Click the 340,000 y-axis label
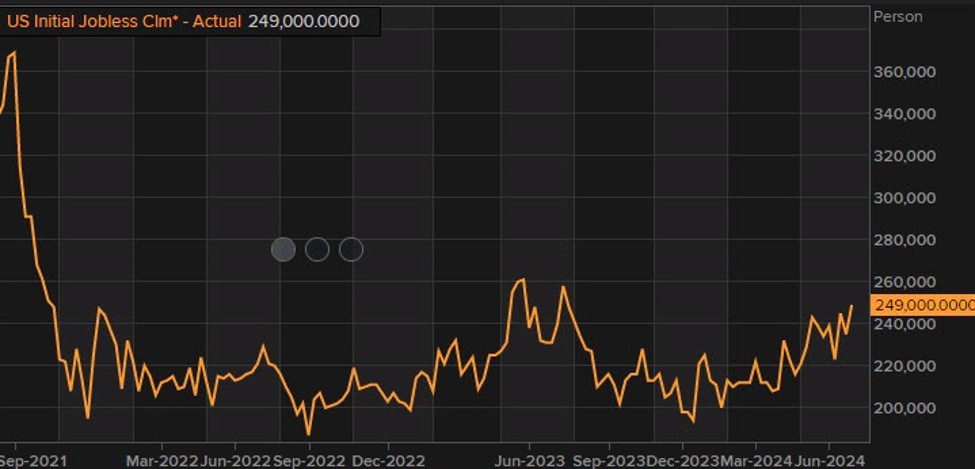 pos(904,114)
